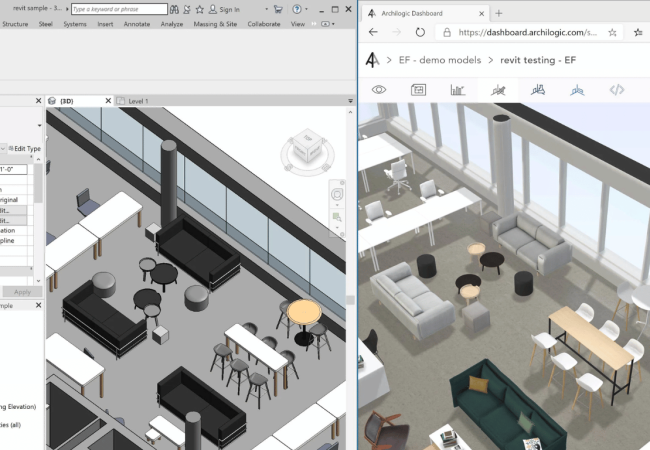
Task: Open the Annotate ribbon tab
Action: (x=137, y=24)
